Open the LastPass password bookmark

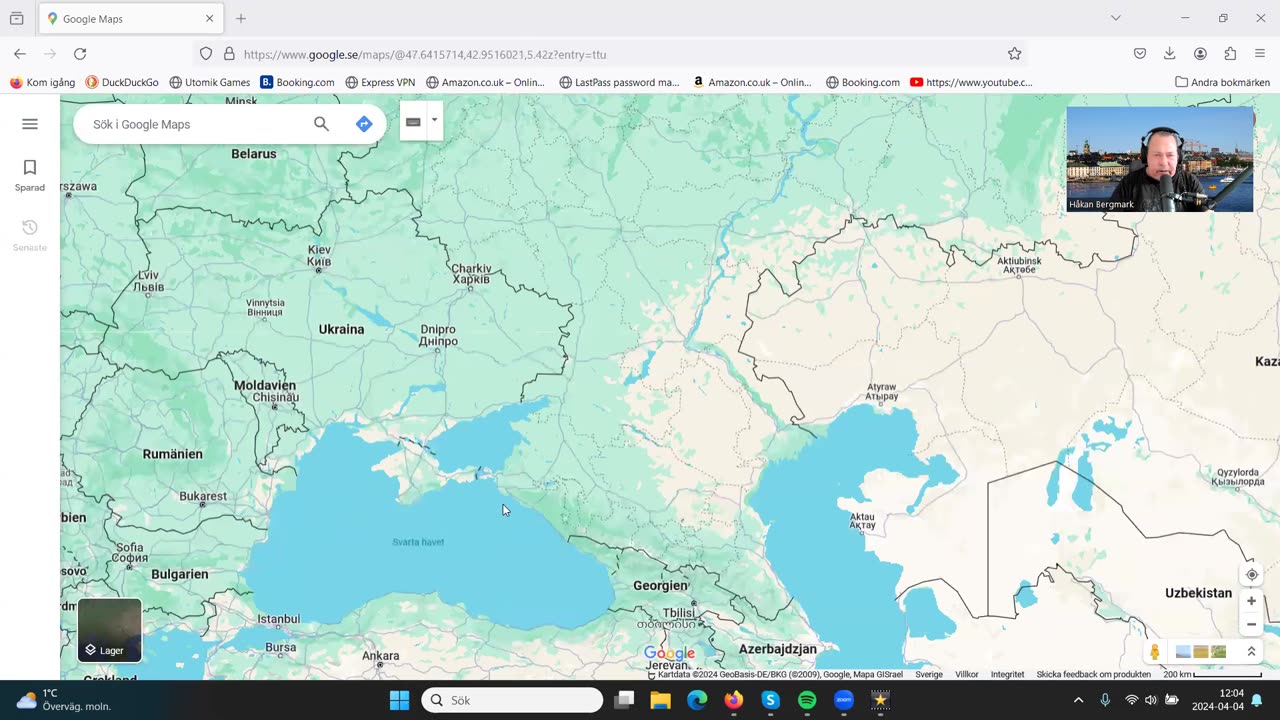pyautogui.click(x=619, y=82)
